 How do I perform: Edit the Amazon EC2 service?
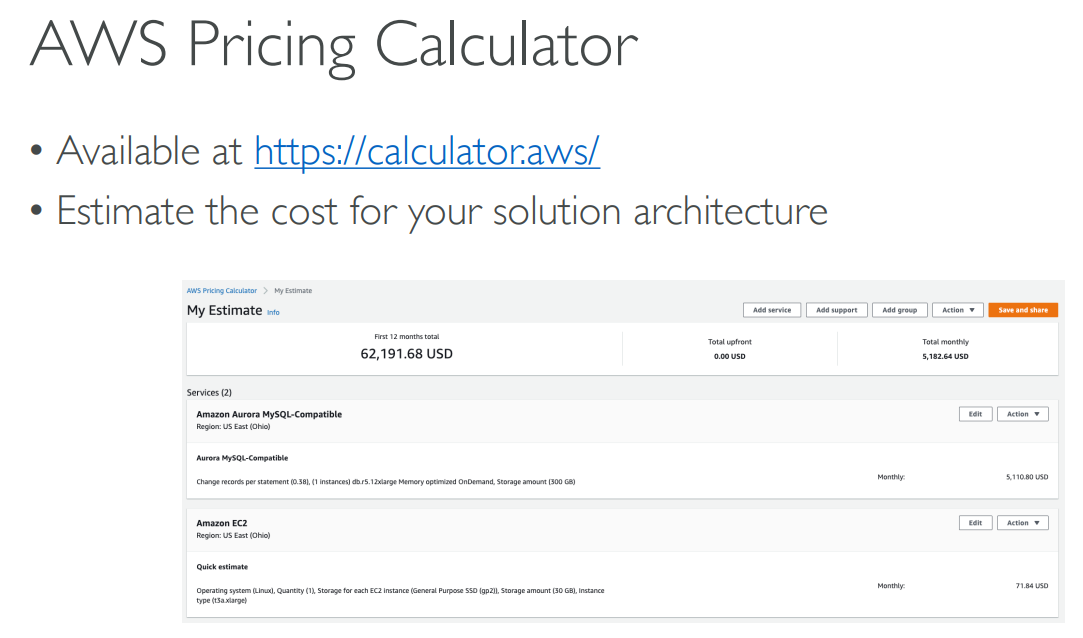tap(975, 523)
